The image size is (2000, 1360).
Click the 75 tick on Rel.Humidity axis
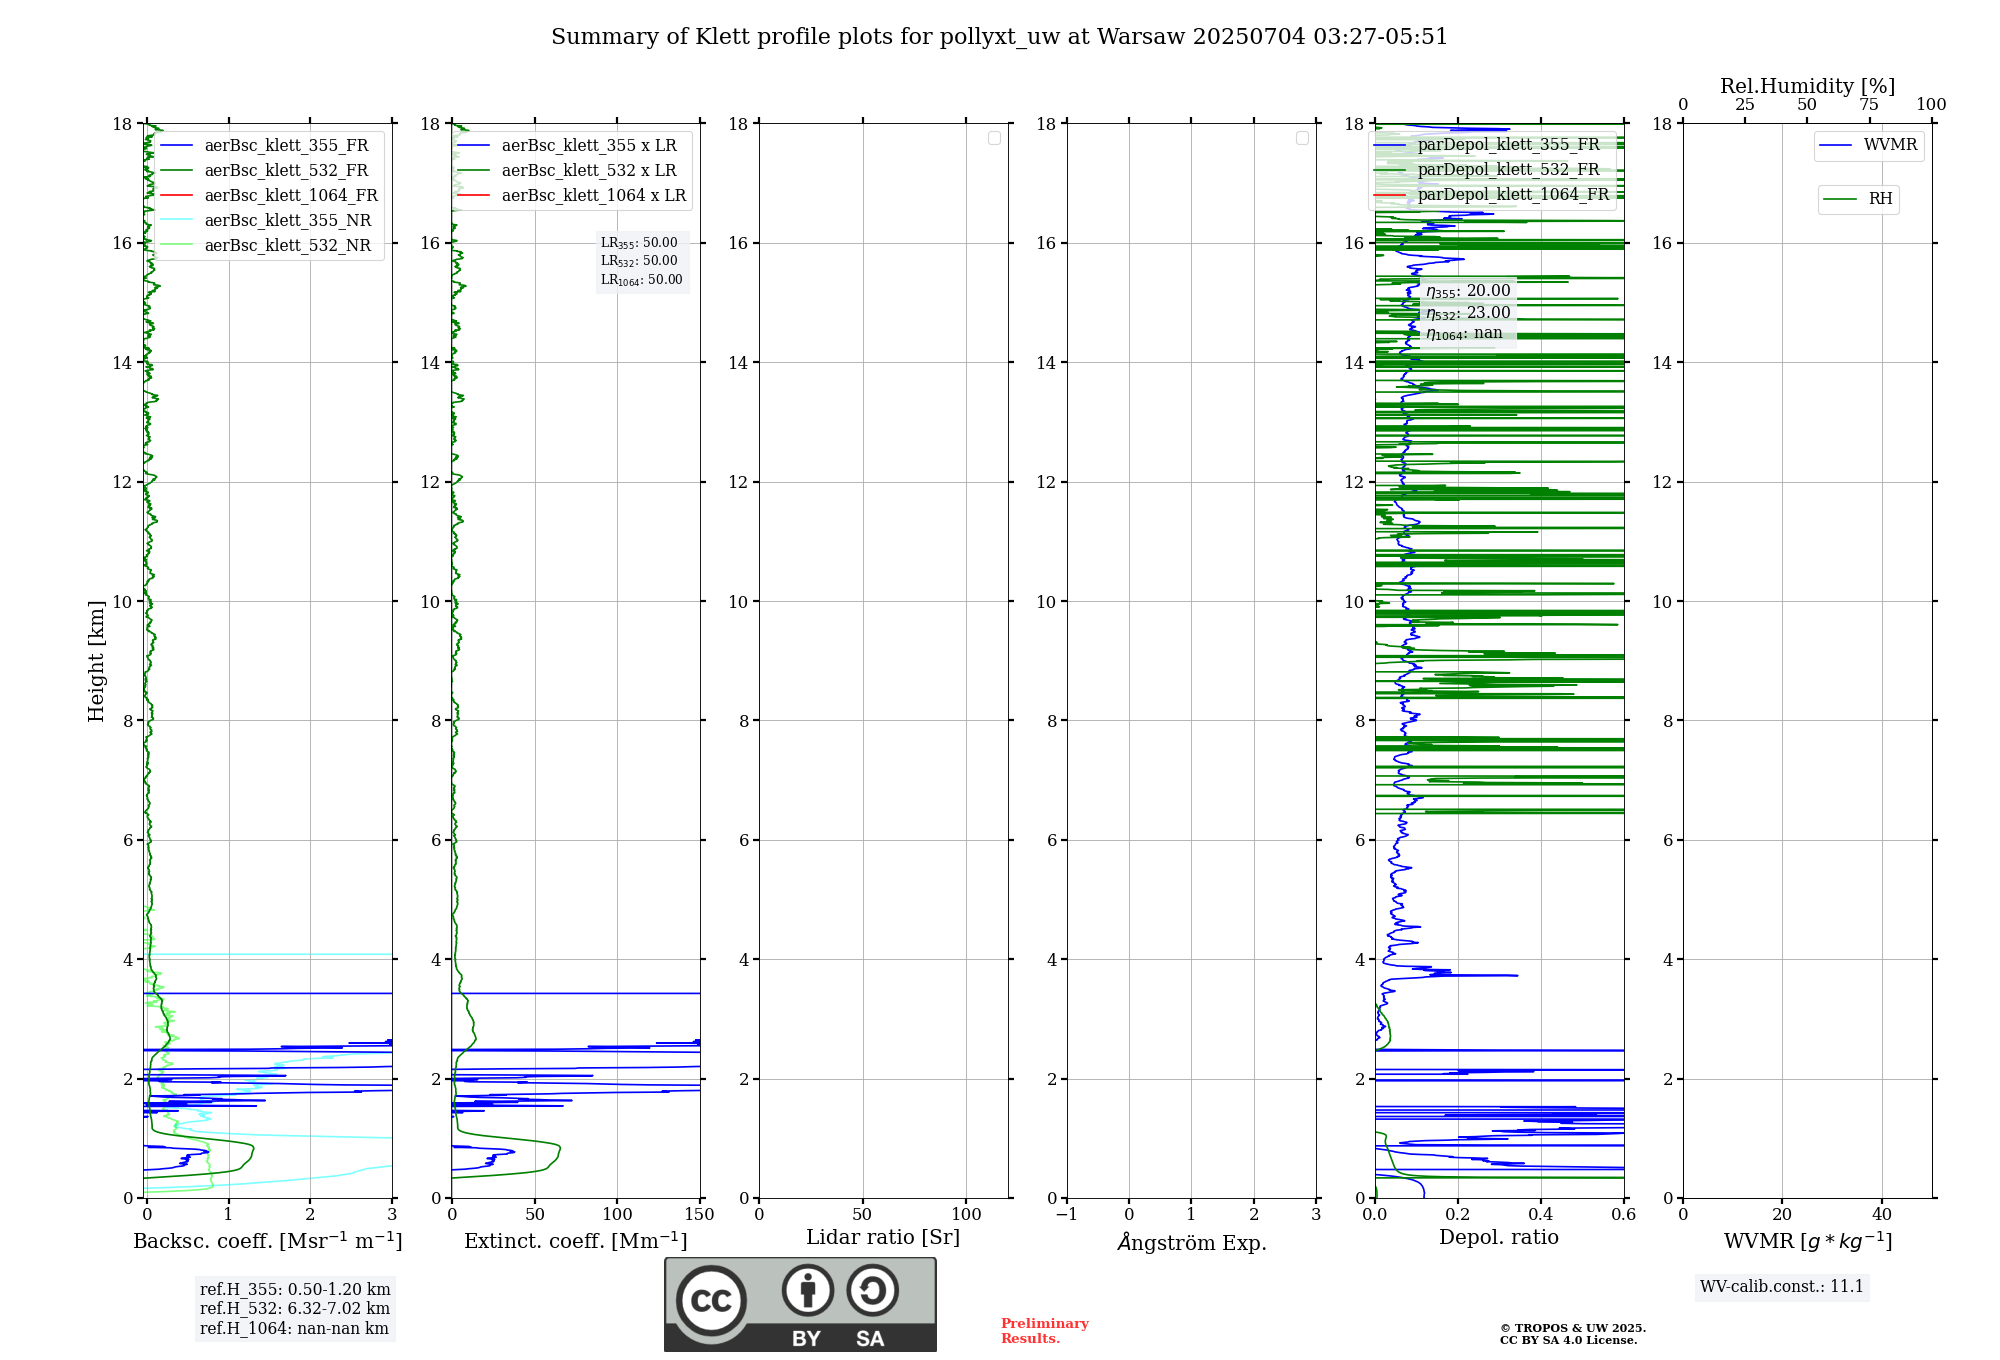1869,105
